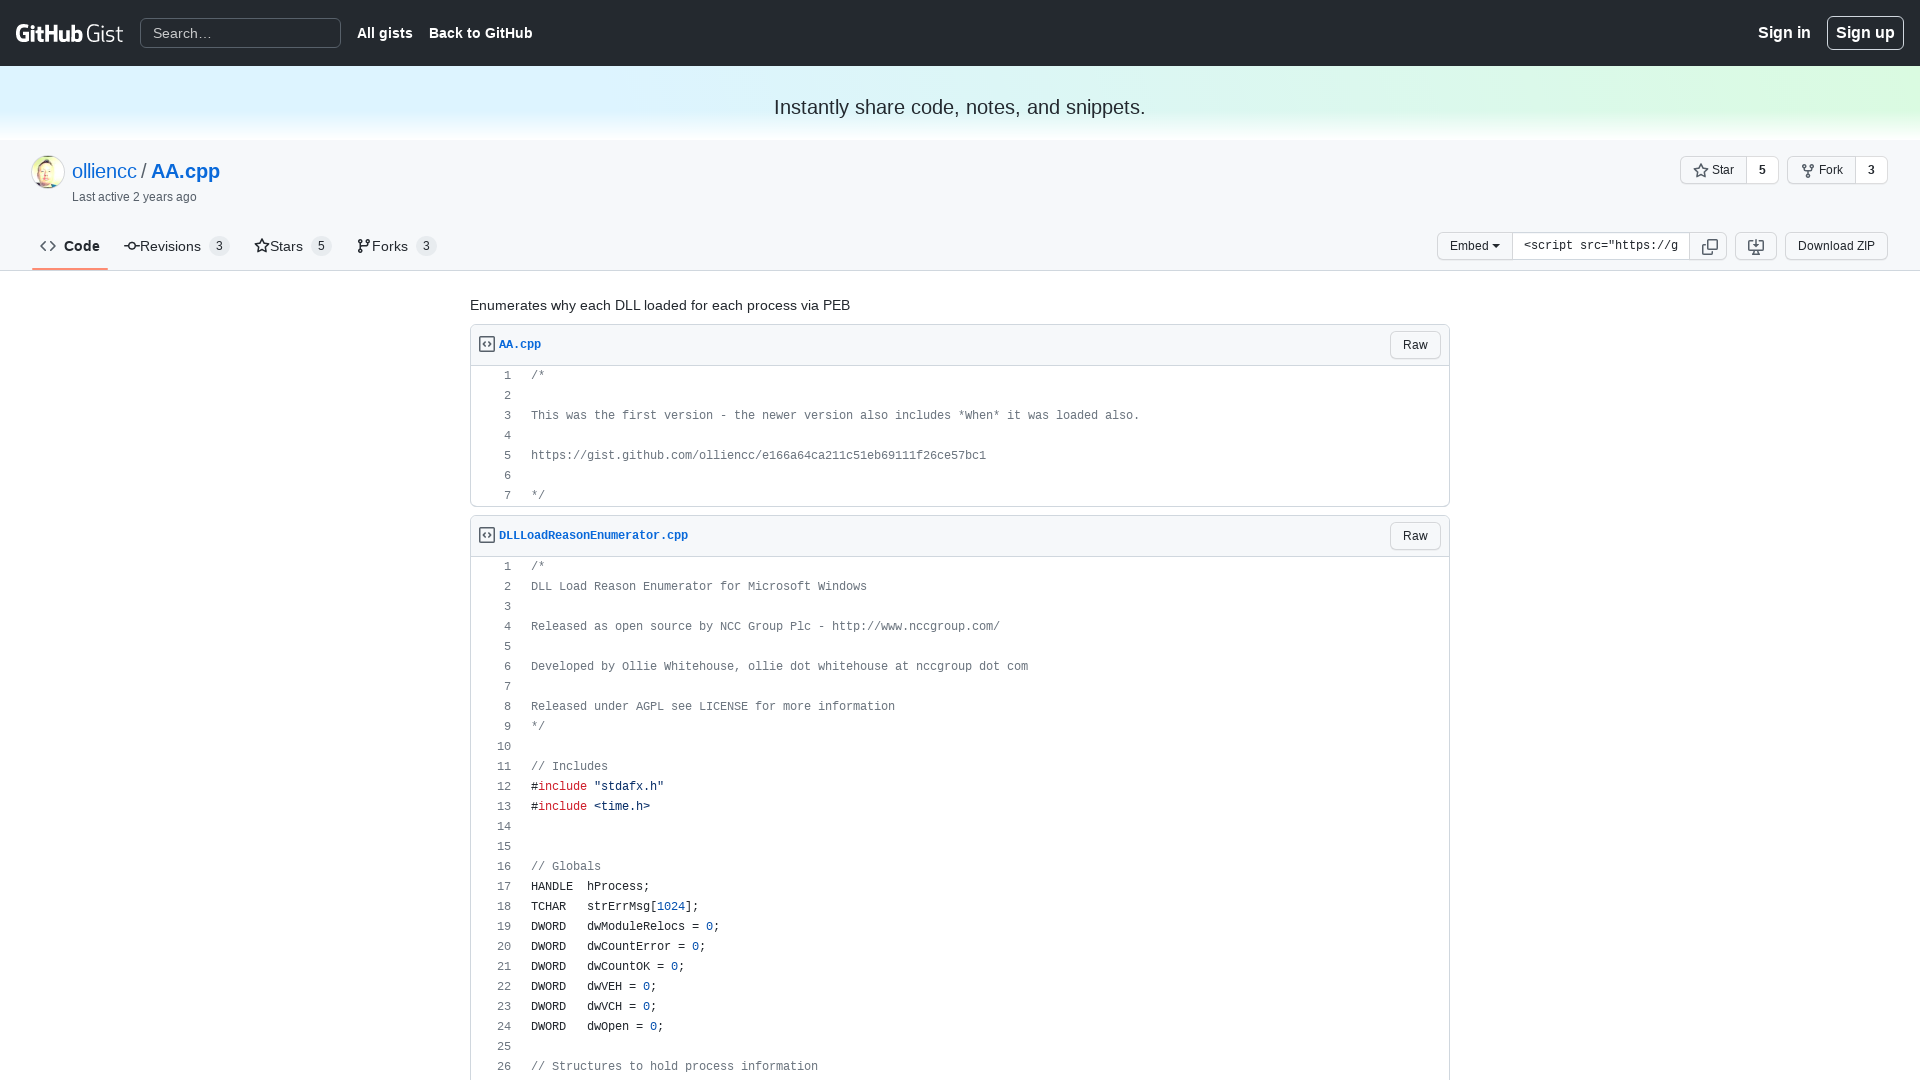This screenshot has width=1920, height=1080.
Task: Click the "// Globals" comment line
Action: coord(566,867)
